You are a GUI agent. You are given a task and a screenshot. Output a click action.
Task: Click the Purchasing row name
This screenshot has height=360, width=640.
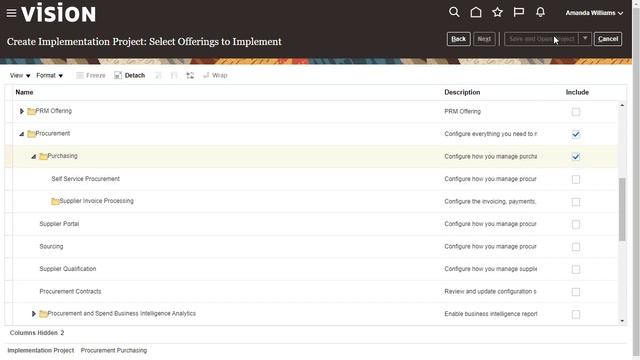pyautogui.click(x=62, y=156)
